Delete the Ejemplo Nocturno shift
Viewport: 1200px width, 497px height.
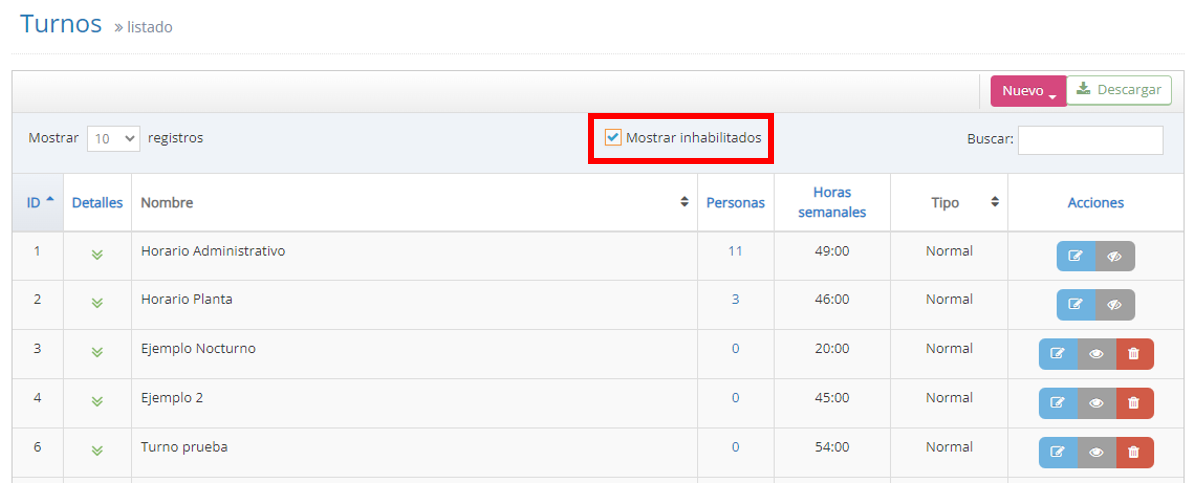pyautogui.click(x=1134, y=354)
